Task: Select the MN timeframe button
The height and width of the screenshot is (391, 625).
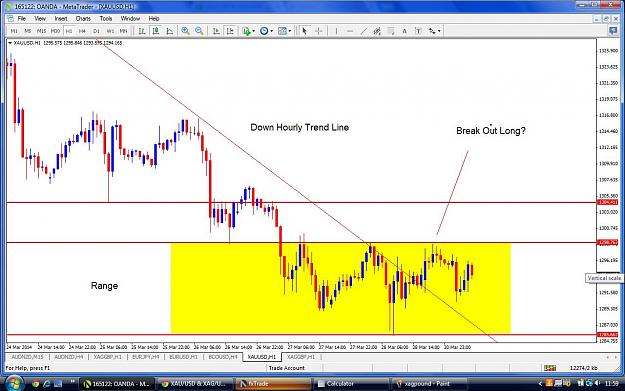Action: tap(124, 31)
